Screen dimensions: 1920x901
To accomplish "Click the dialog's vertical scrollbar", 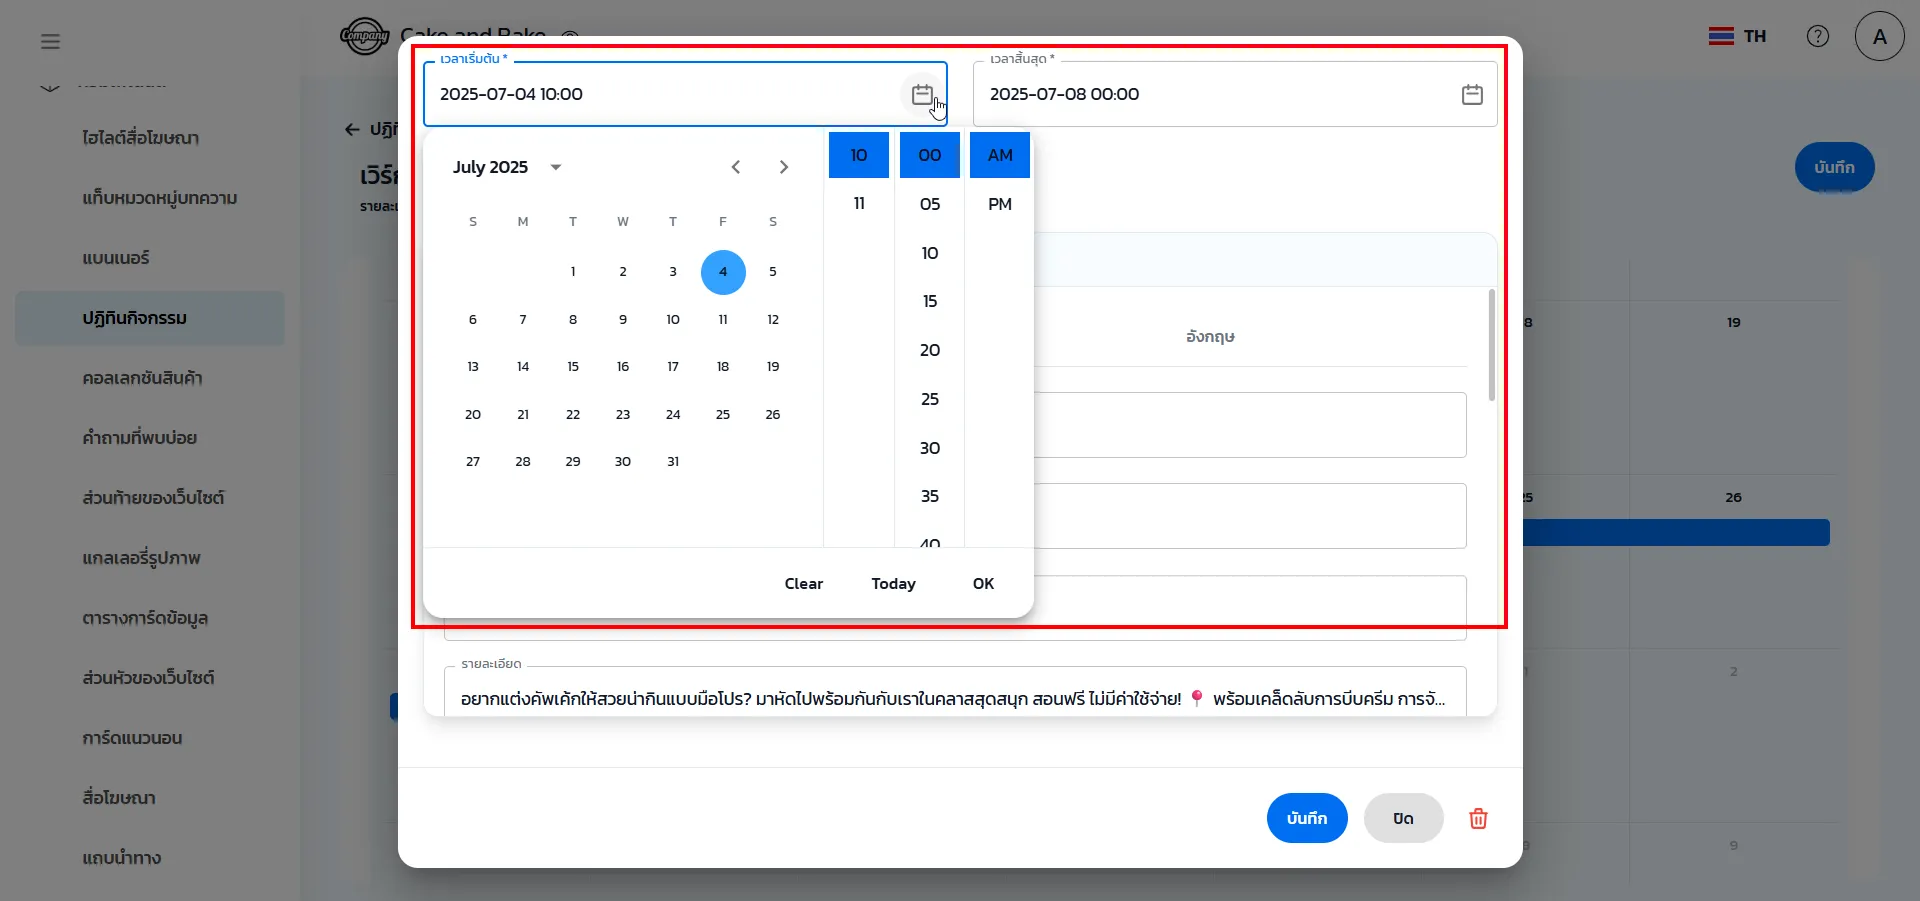I will tap(1491, 345).
